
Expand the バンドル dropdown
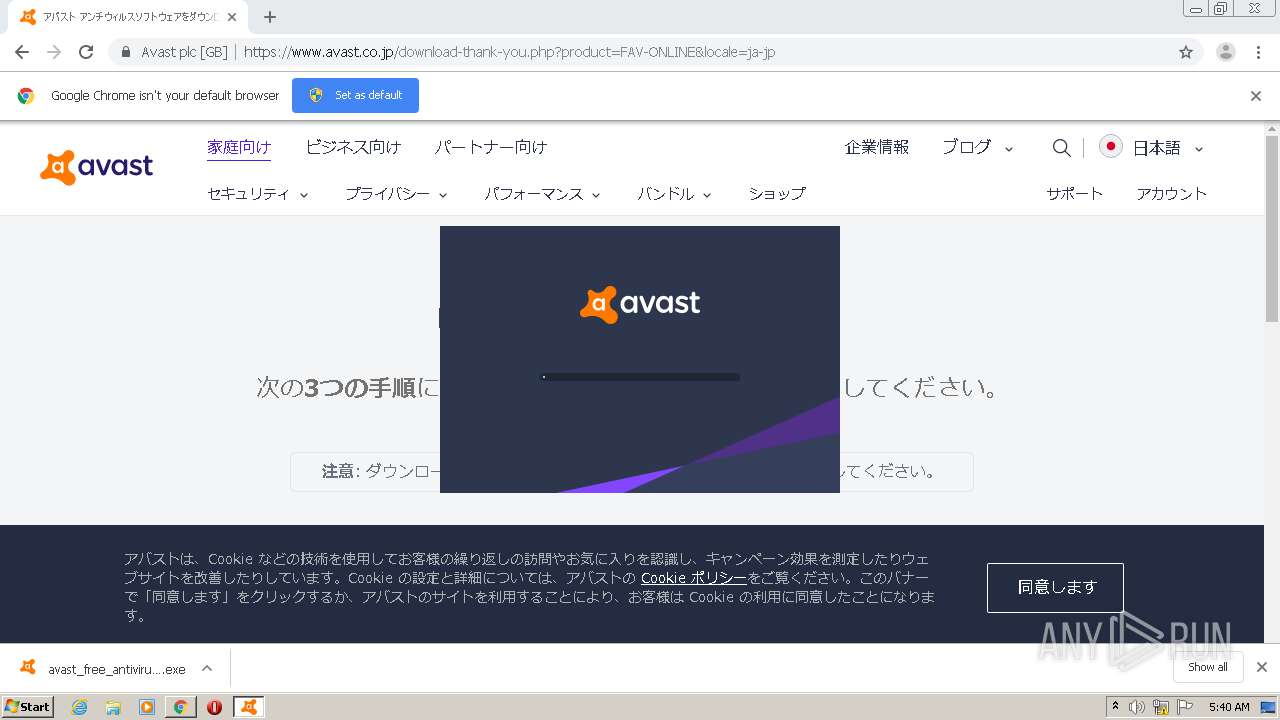[x=674, y=194]
